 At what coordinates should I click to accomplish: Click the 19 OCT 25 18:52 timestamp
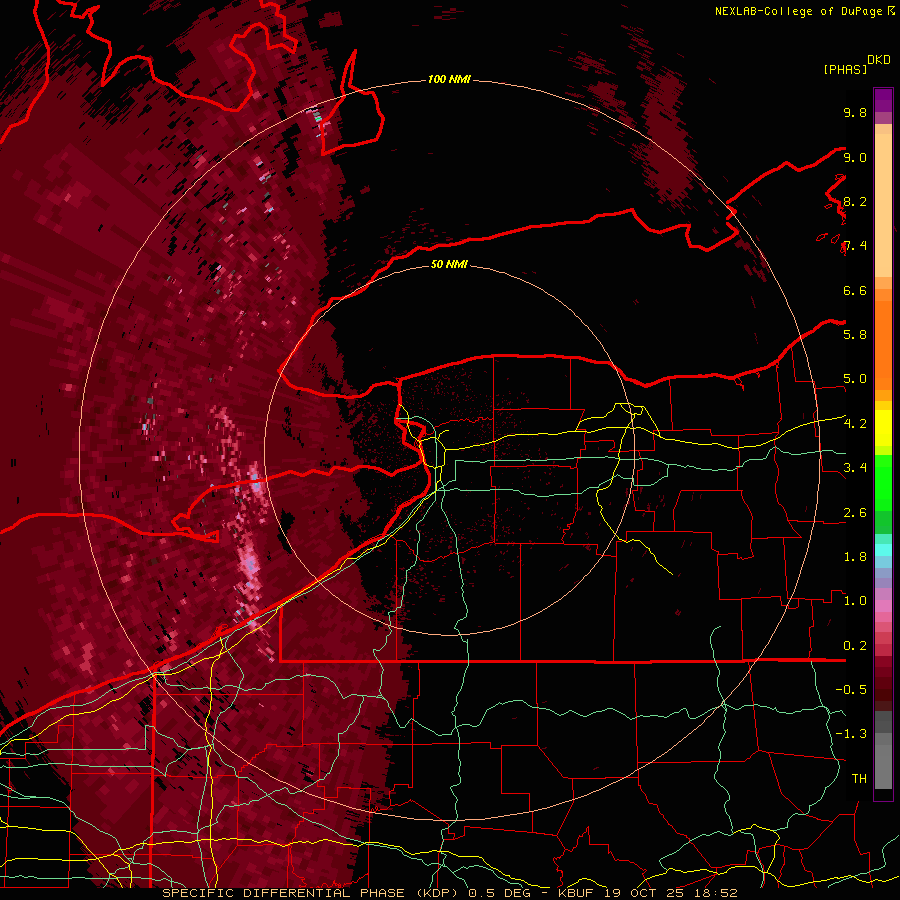click(670, 893)
